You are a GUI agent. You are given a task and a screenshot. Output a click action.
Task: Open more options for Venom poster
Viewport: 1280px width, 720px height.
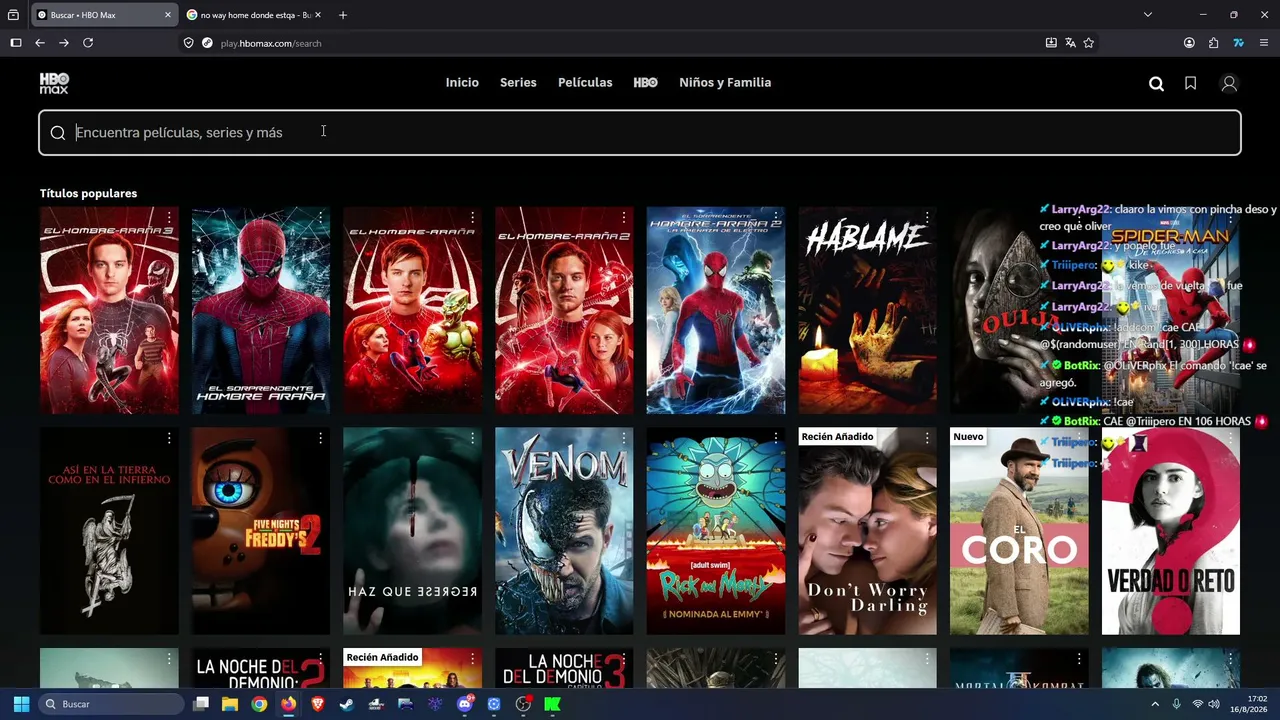[624, 438]
